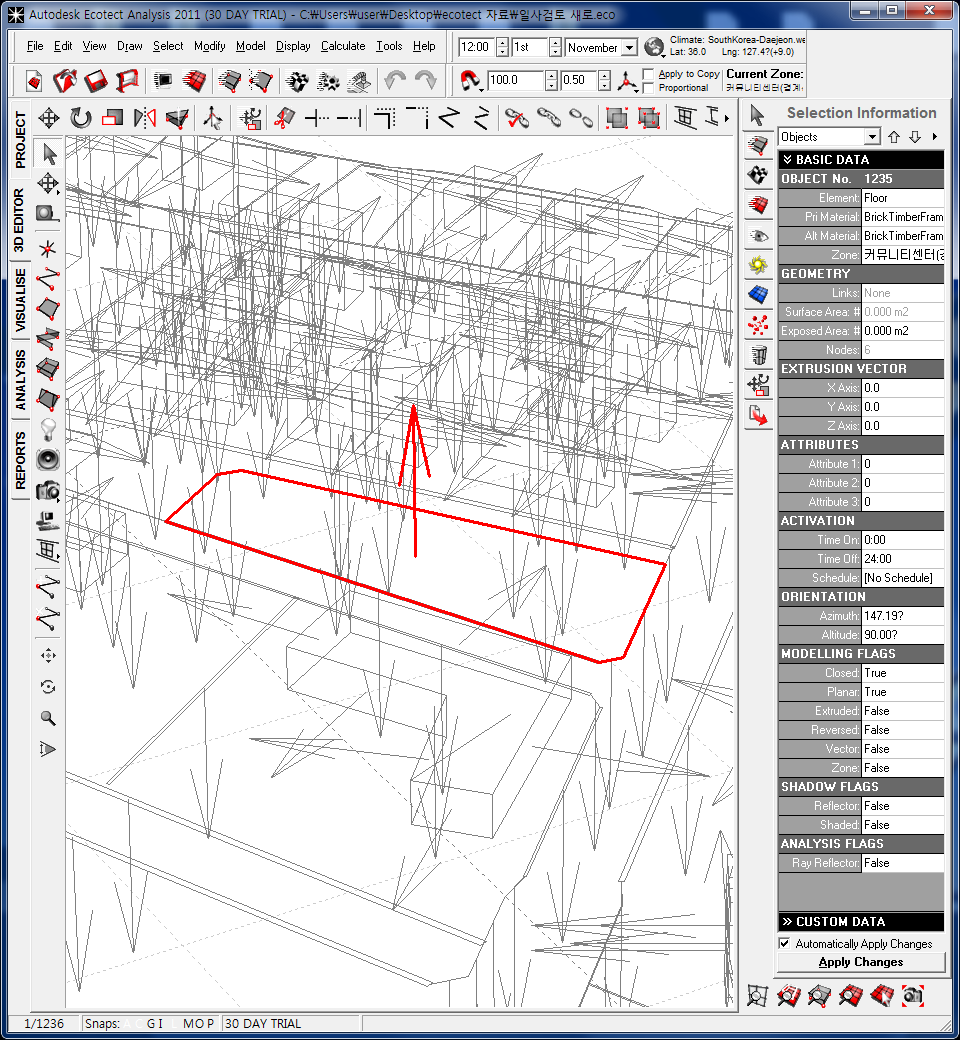Click the light bulb light source tool

pos(47,429)
